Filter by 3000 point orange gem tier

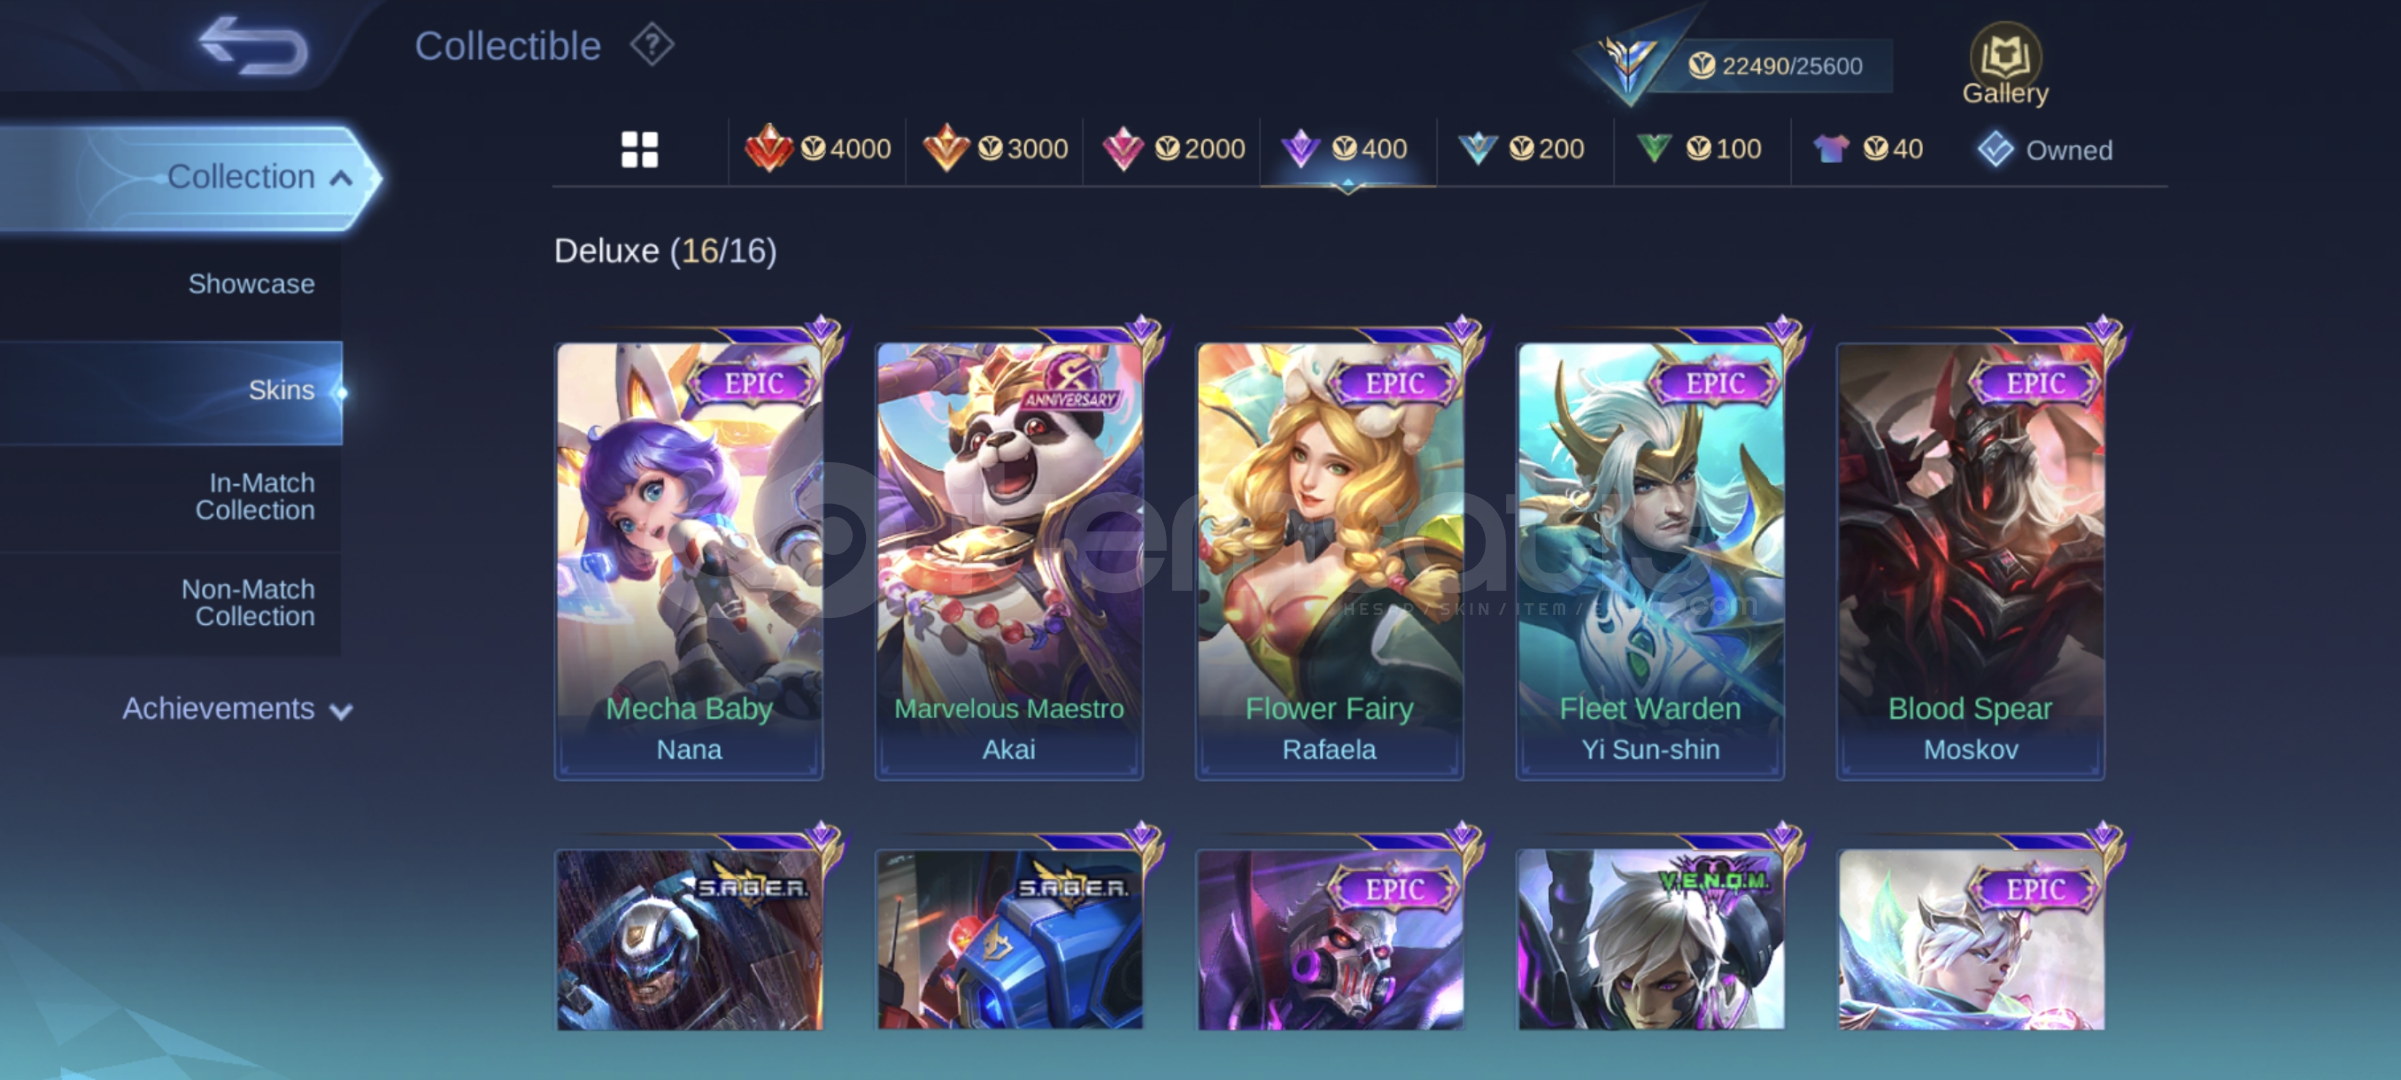tap(995, 149)
